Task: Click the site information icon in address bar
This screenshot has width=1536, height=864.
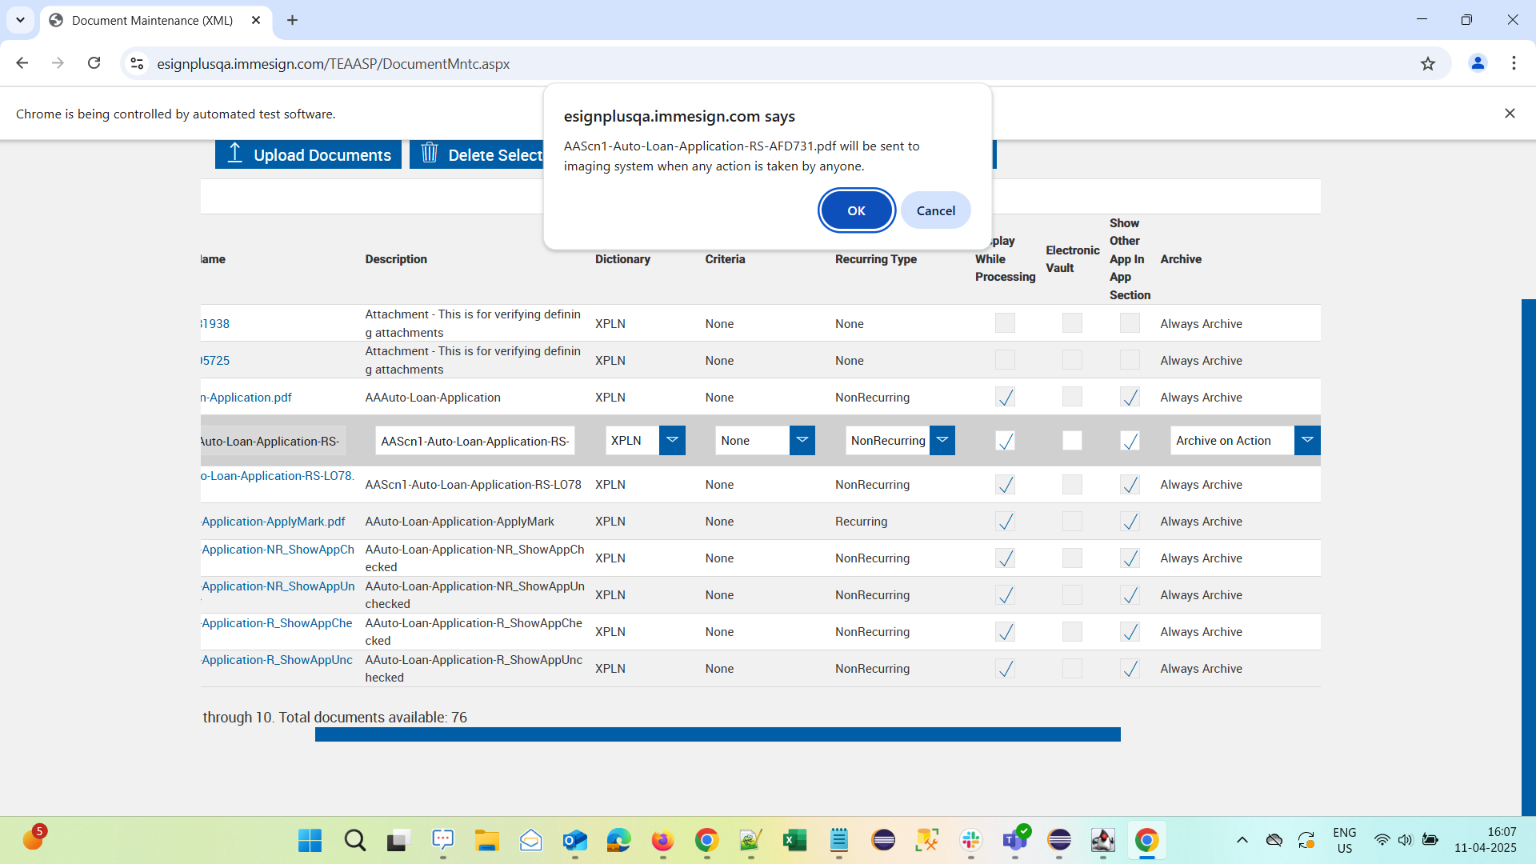Action: [137, 63]
